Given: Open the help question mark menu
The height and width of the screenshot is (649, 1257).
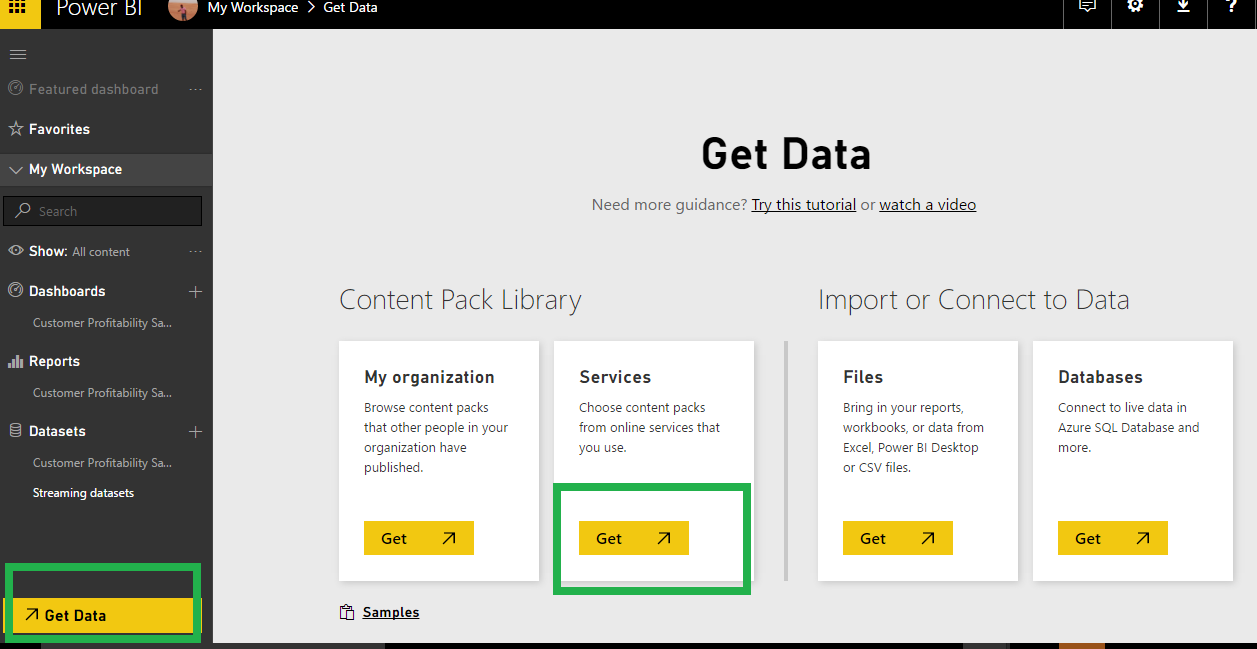Looking at the screenshot, I should (x=1231, y=8).
